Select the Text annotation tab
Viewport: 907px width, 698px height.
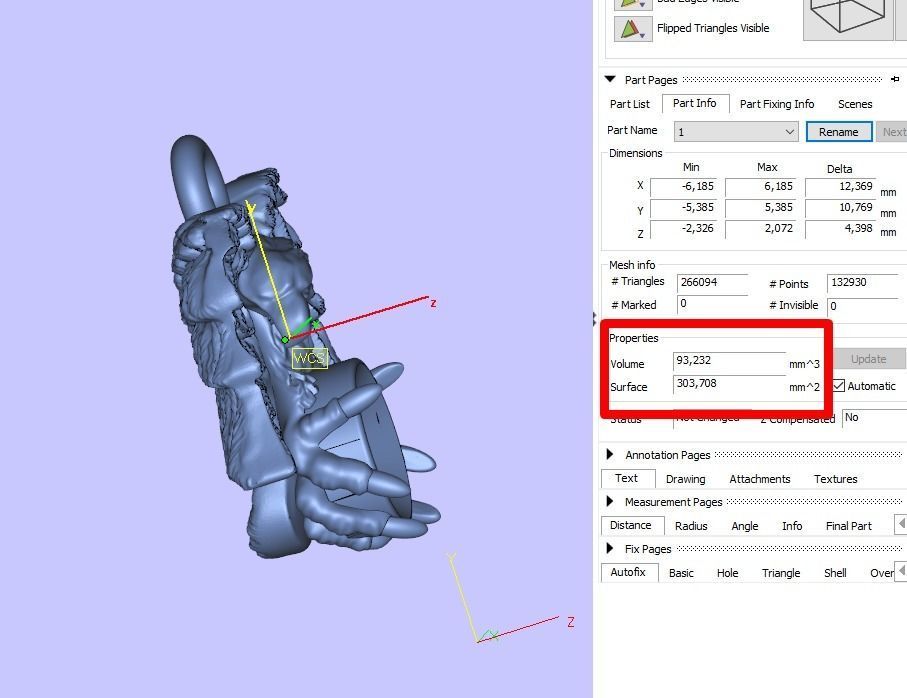tap(627, 478)
